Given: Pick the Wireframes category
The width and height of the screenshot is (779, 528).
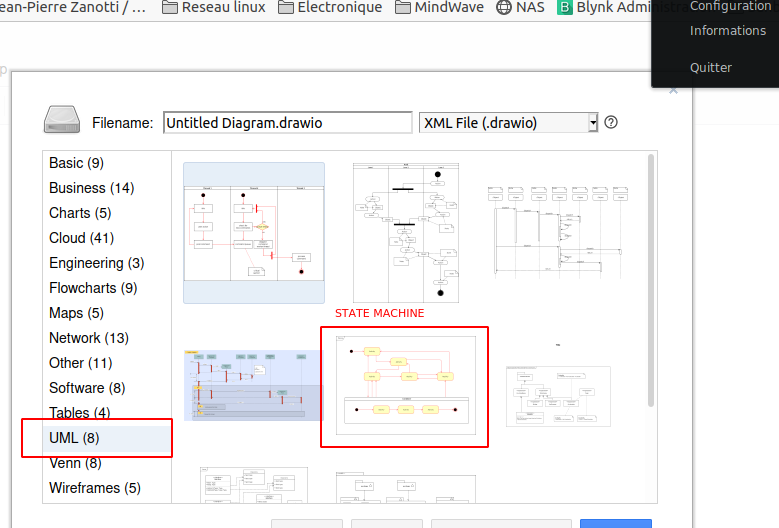Looking at the screenshot, I should click(94, 488).
